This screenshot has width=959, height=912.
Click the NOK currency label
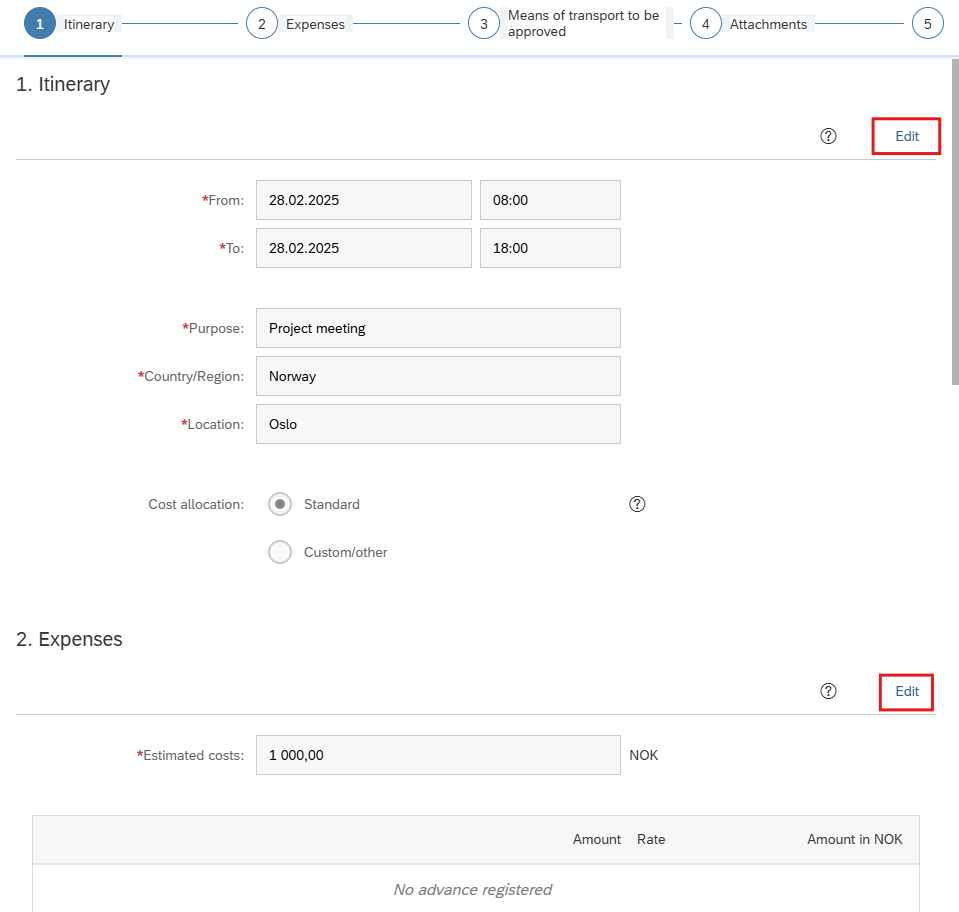[643, 755]
